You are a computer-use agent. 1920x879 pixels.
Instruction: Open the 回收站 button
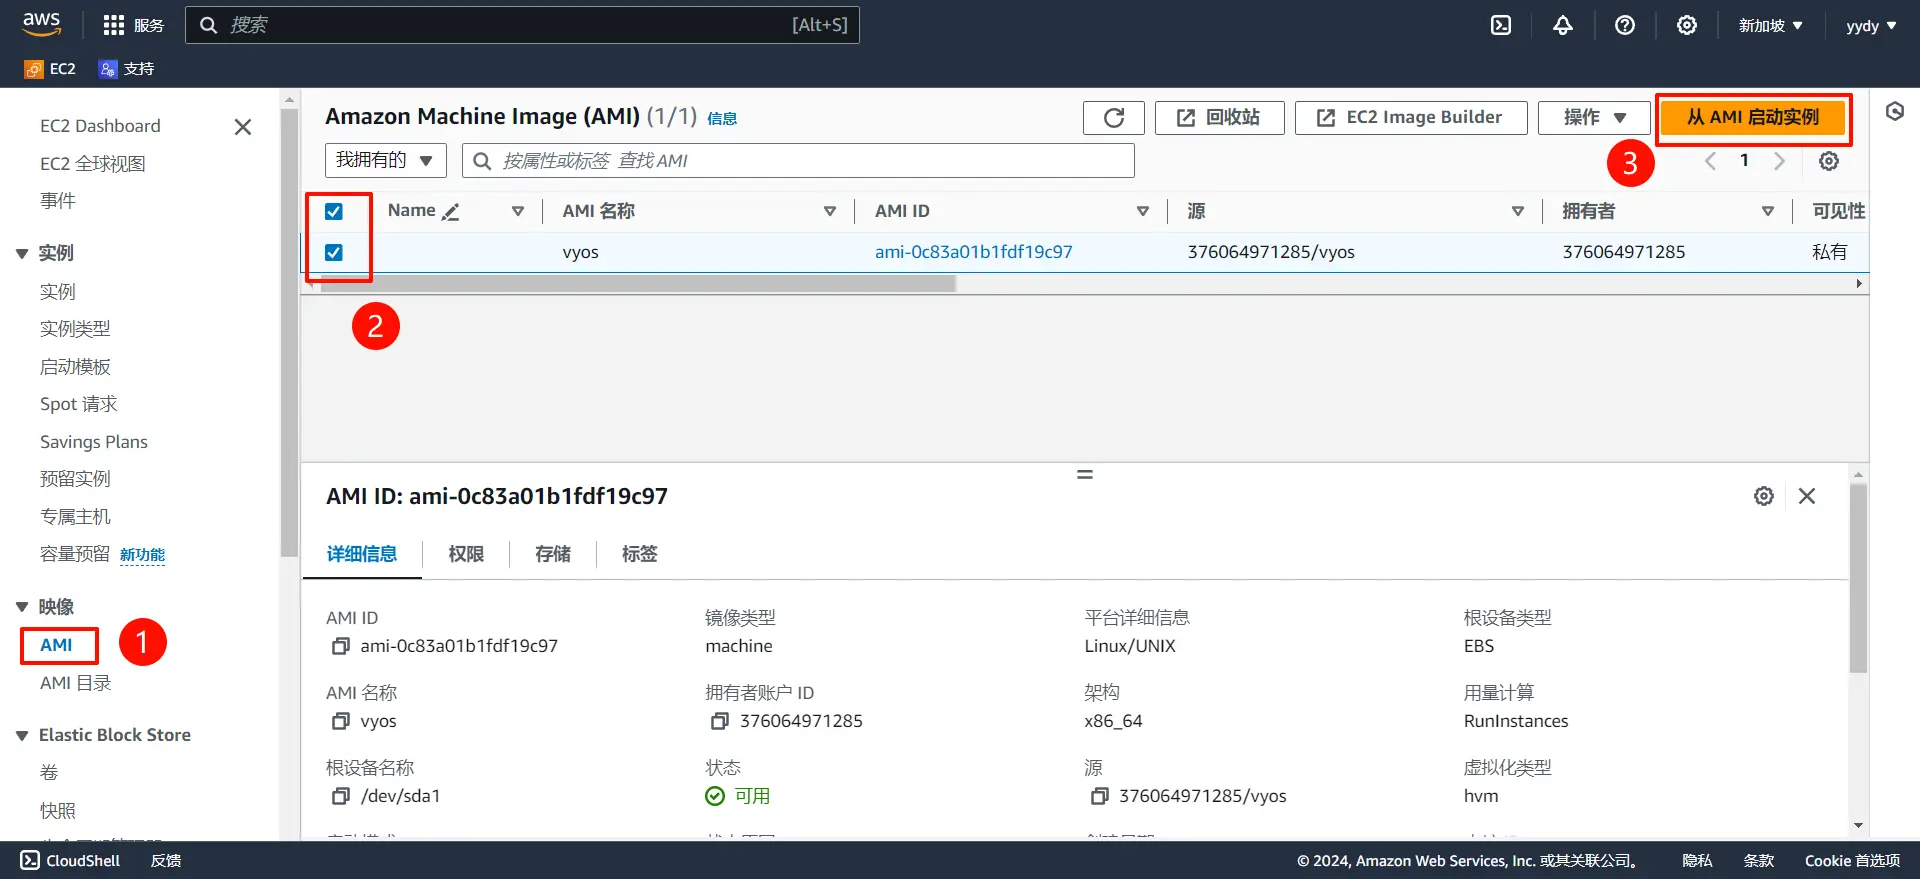[x=1218, y=118]
